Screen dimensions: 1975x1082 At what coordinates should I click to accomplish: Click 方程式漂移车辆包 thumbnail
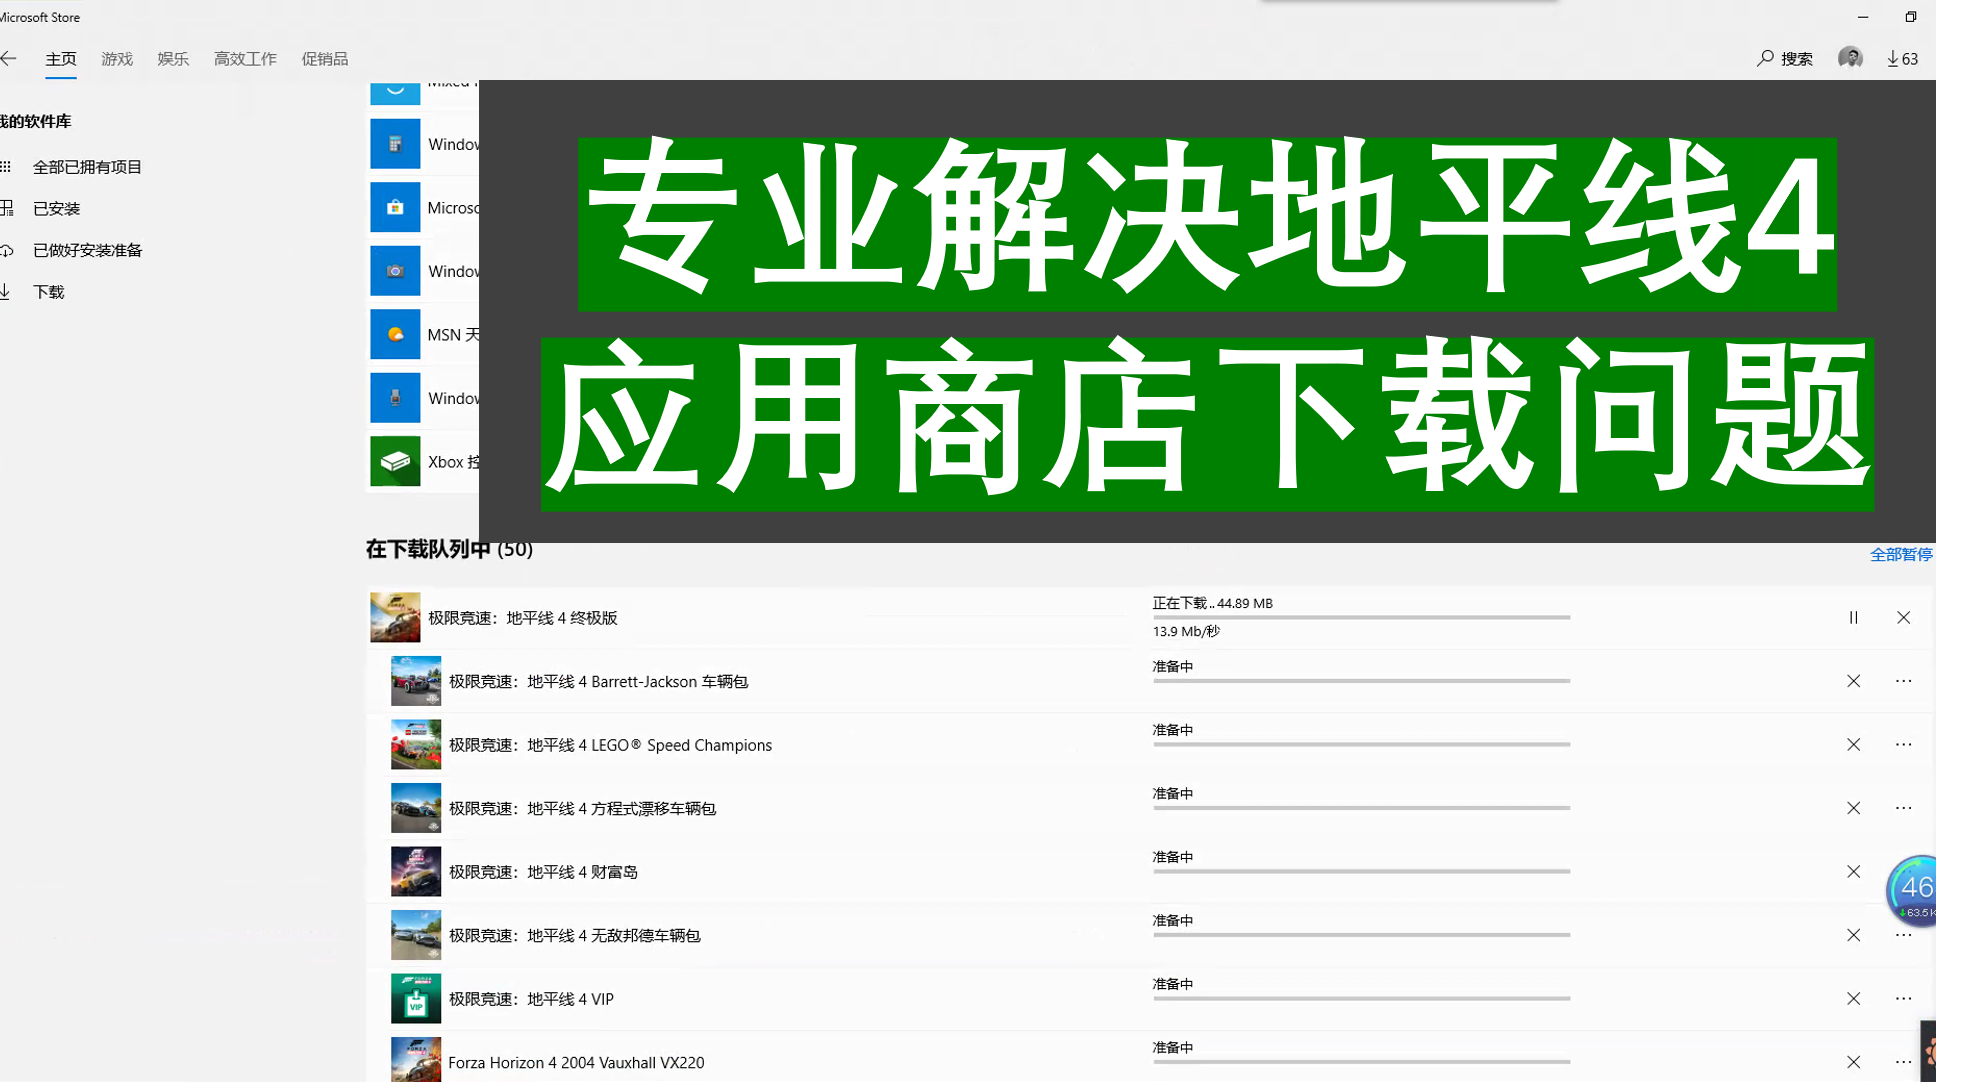[x=416, y=808]
